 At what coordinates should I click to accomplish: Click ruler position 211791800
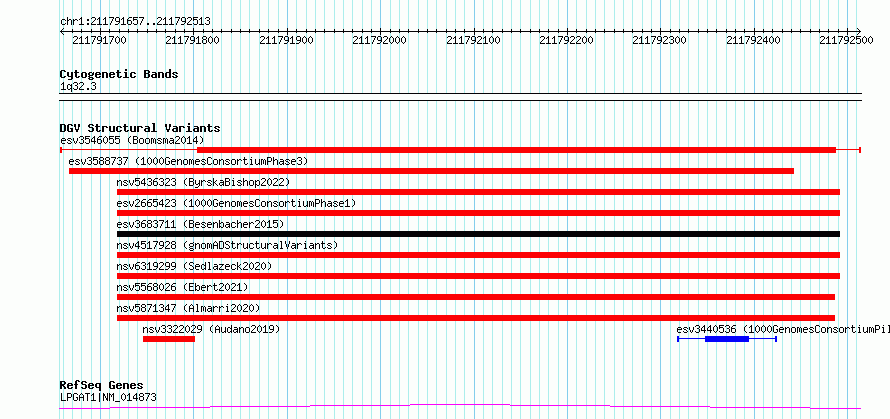point(193,40)
